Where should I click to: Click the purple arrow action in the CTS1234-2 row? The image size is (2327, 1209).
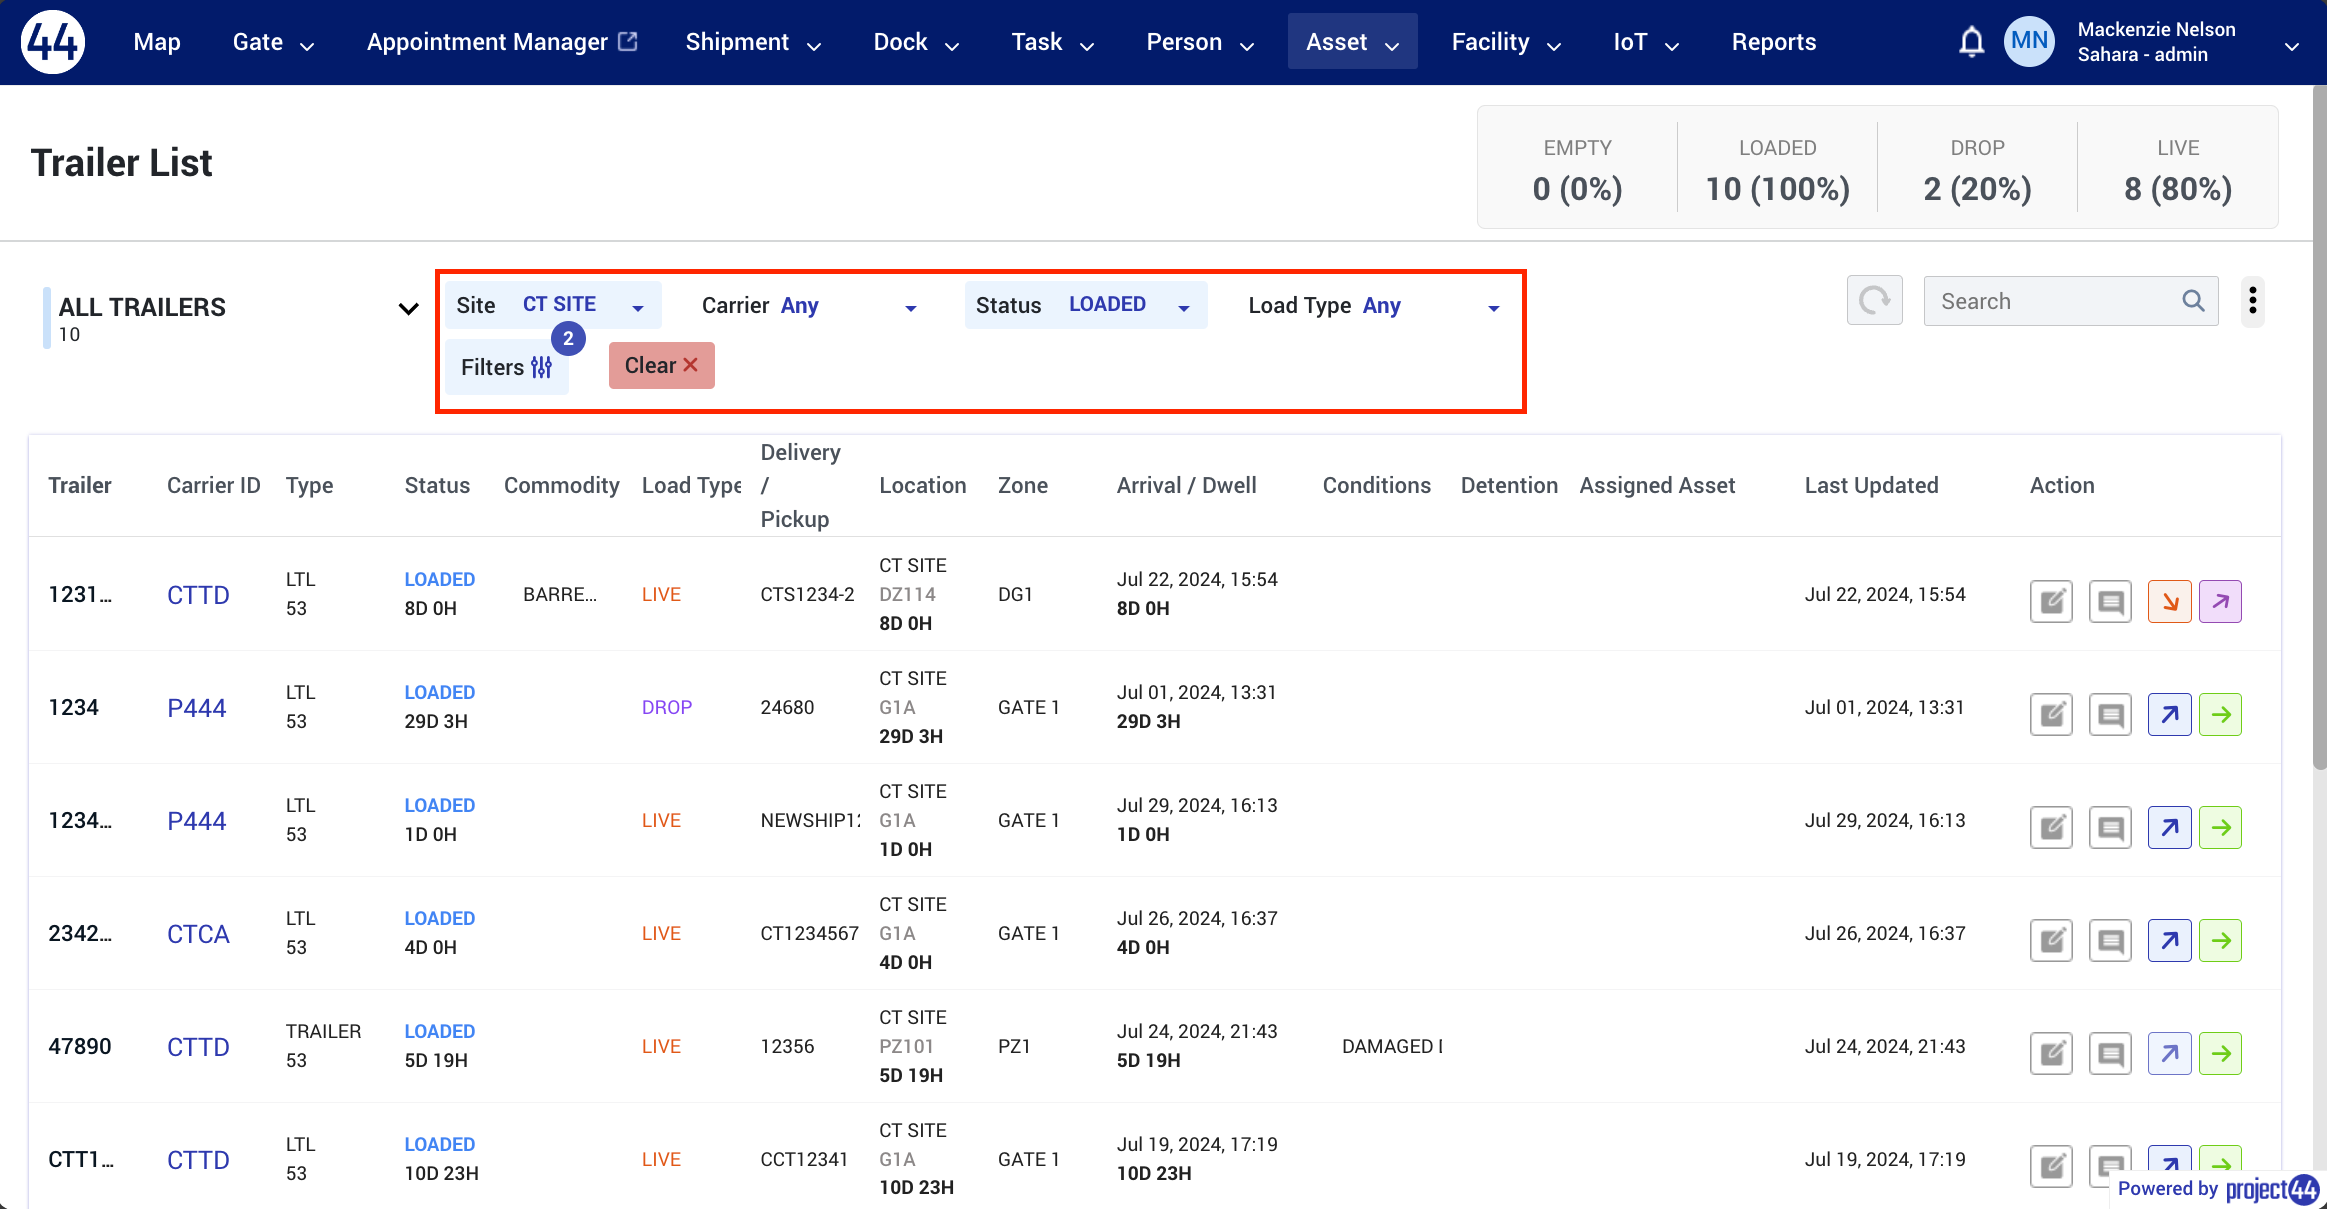[x=2220, y=602]
